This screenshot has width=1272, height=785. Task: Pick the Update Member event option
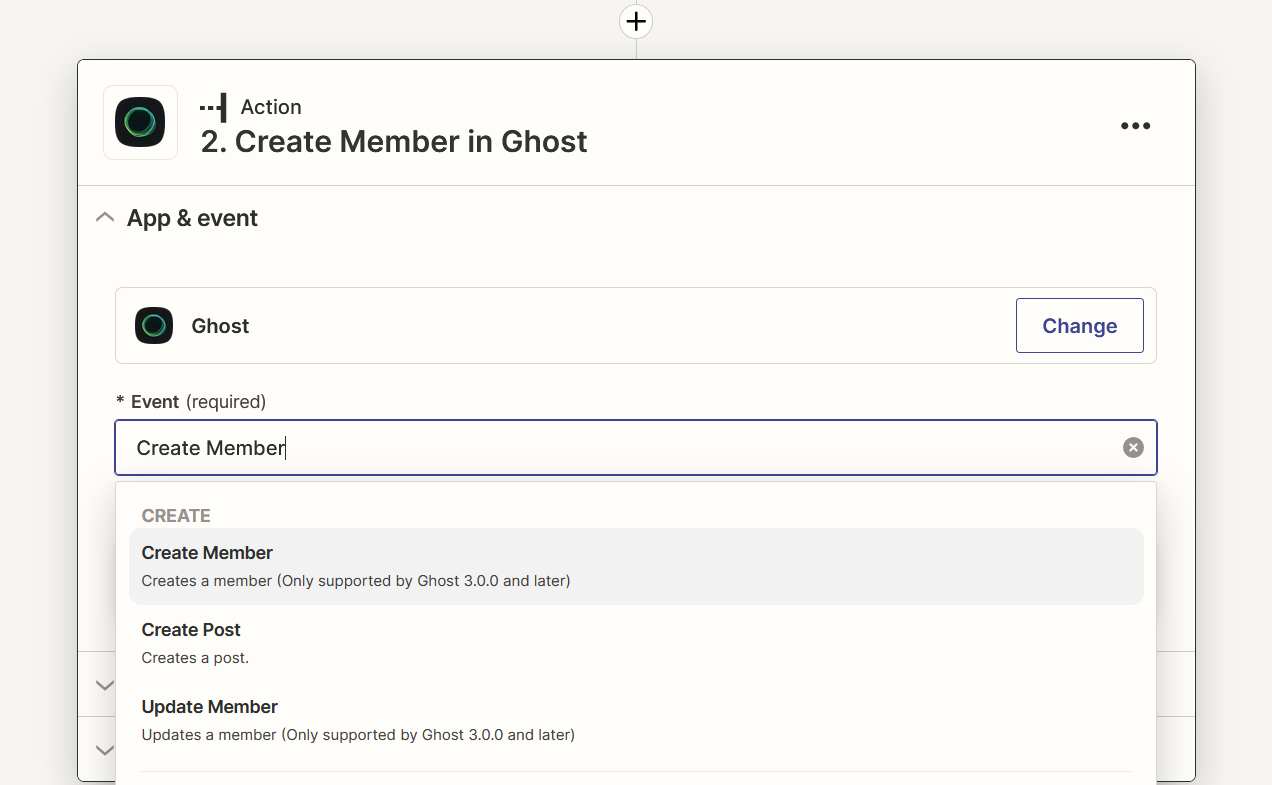(636, 720)
